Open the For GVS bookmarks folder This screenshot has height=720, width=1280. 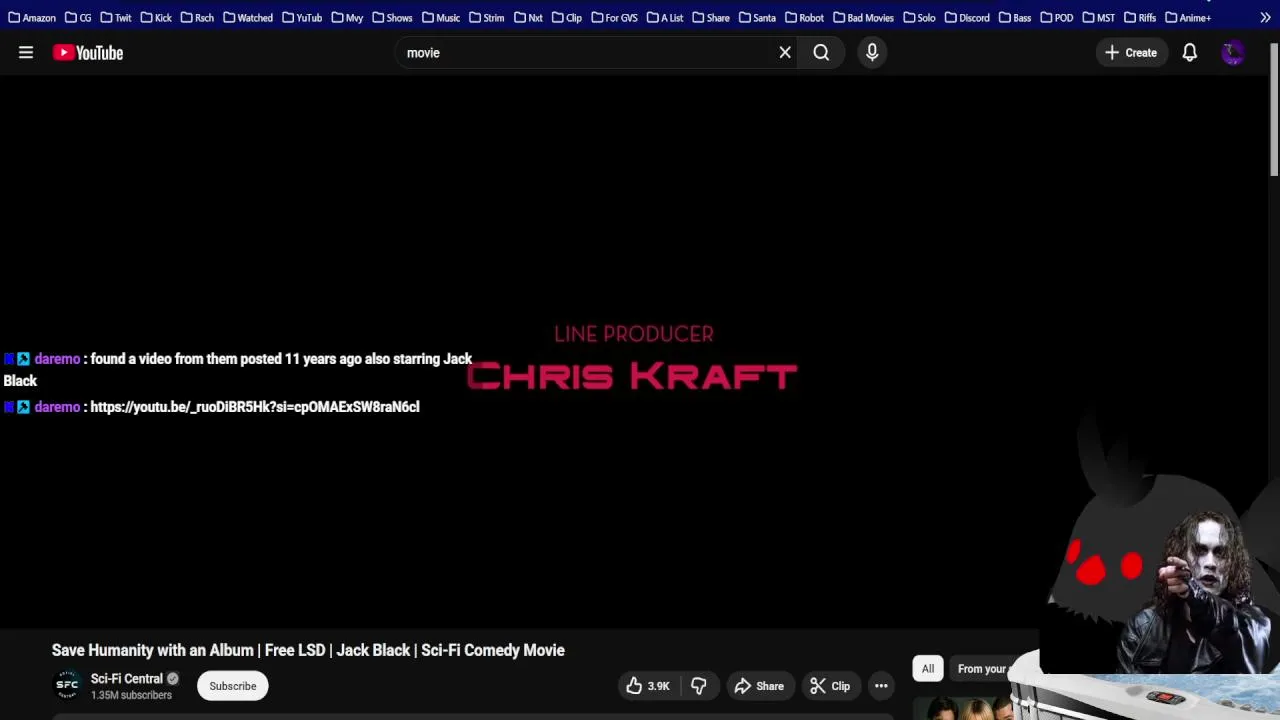pyautogui.click(x=614, y=18)
